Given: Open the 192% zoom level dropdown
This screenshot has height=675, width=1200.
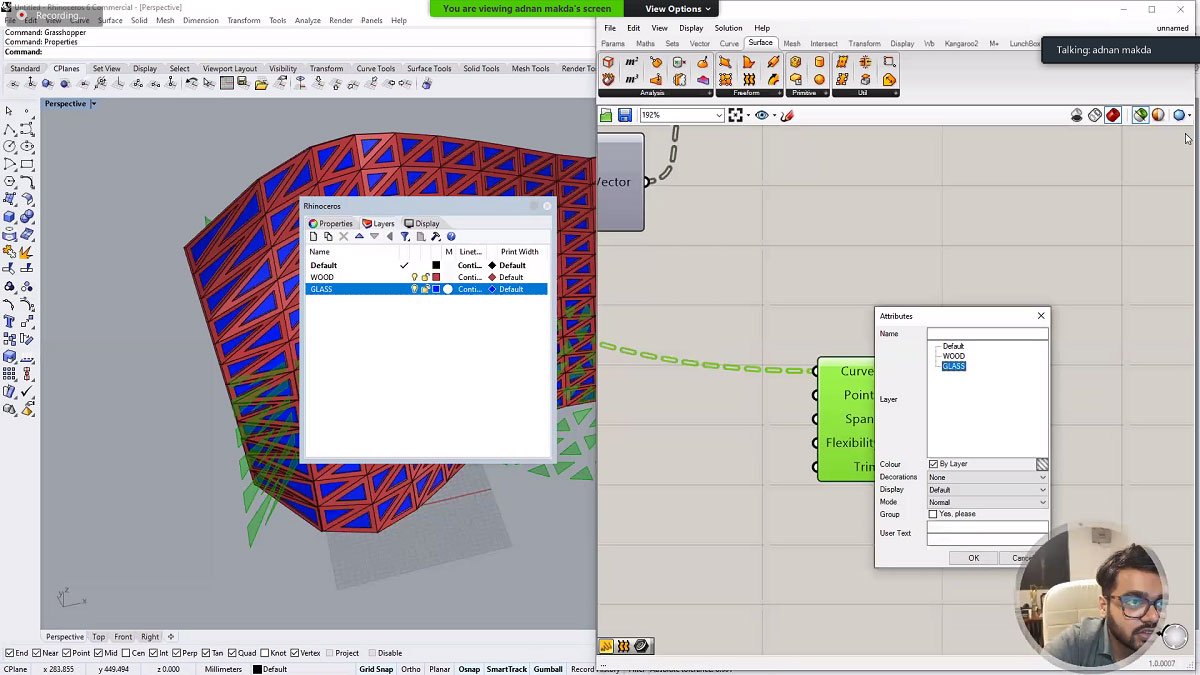Looking at the screenshot, I should 718,116.
